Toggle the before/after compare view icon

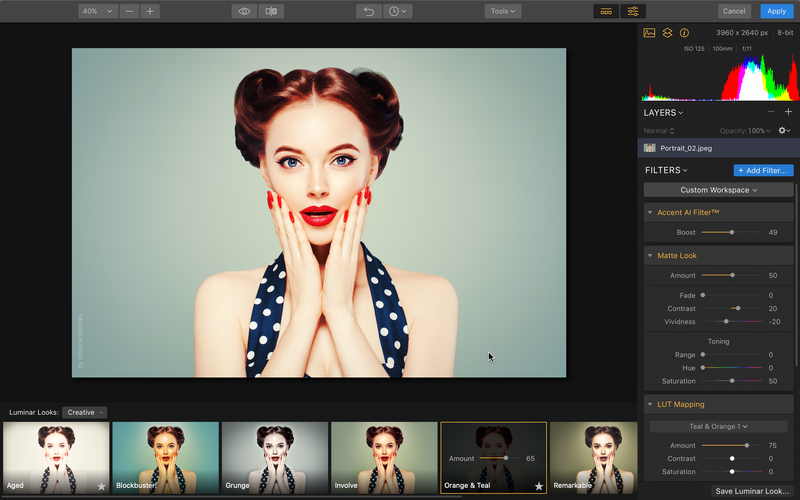271,11
